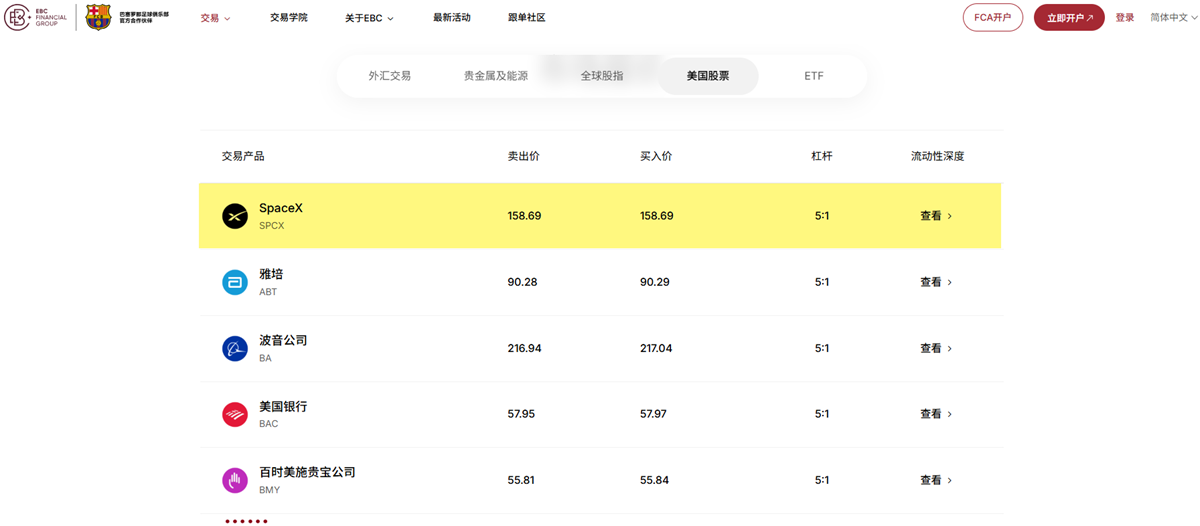The width and height of the screenshot is (1200, 526).
Task: Click the 美国银行 product name
Action: tap(283, 407)
